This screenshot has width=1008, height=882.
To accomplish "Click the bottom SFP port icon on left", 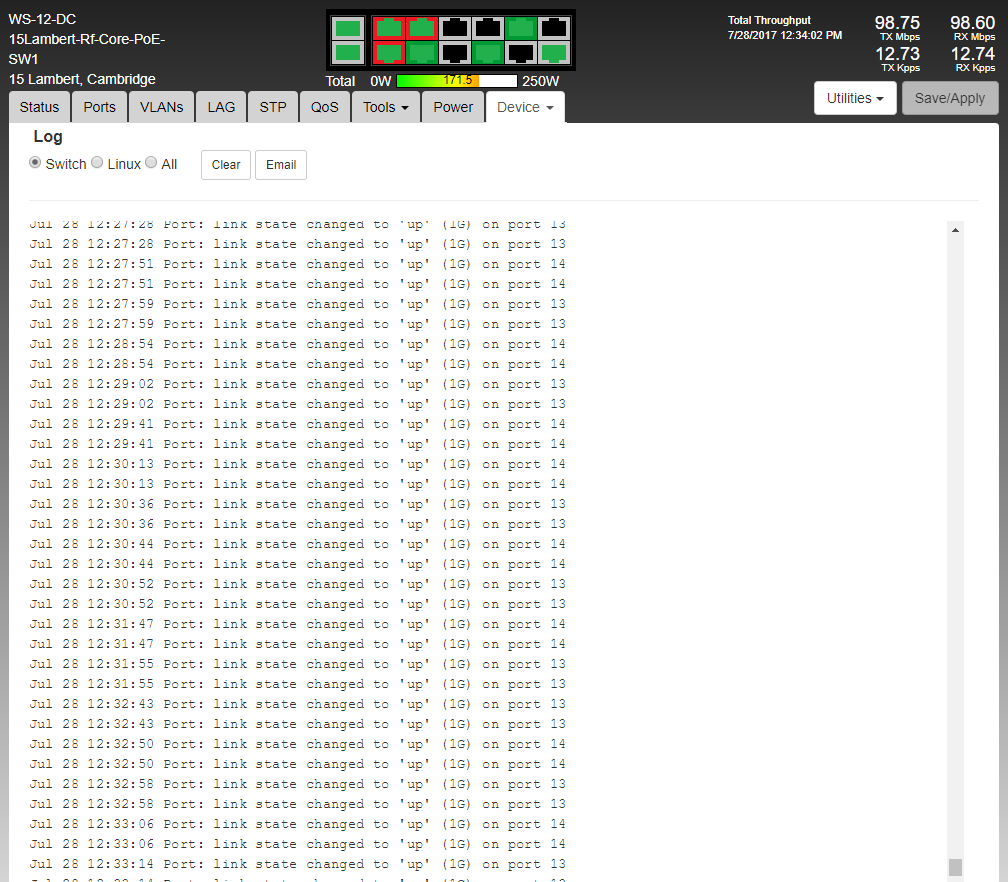I will [x=347, y=52].
